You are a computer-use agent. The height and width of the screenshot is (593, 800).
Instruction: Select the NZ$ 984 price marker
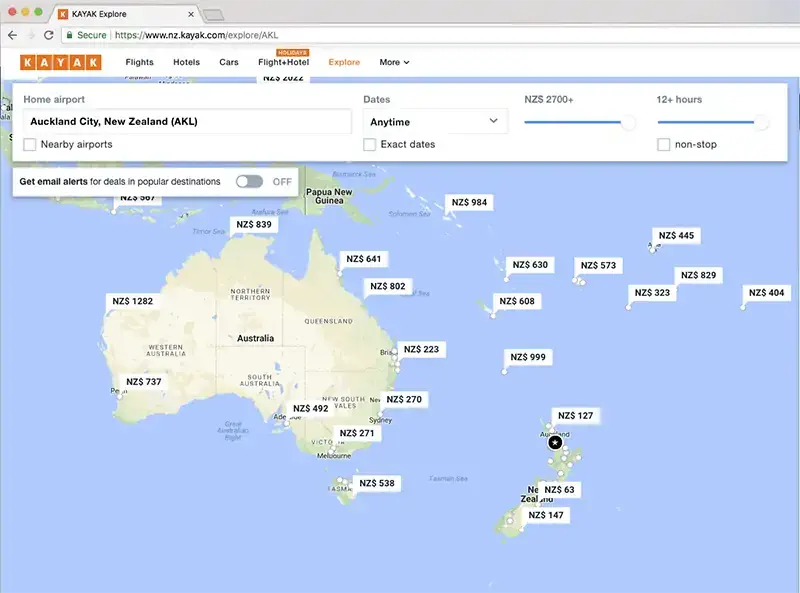point(469,202)
